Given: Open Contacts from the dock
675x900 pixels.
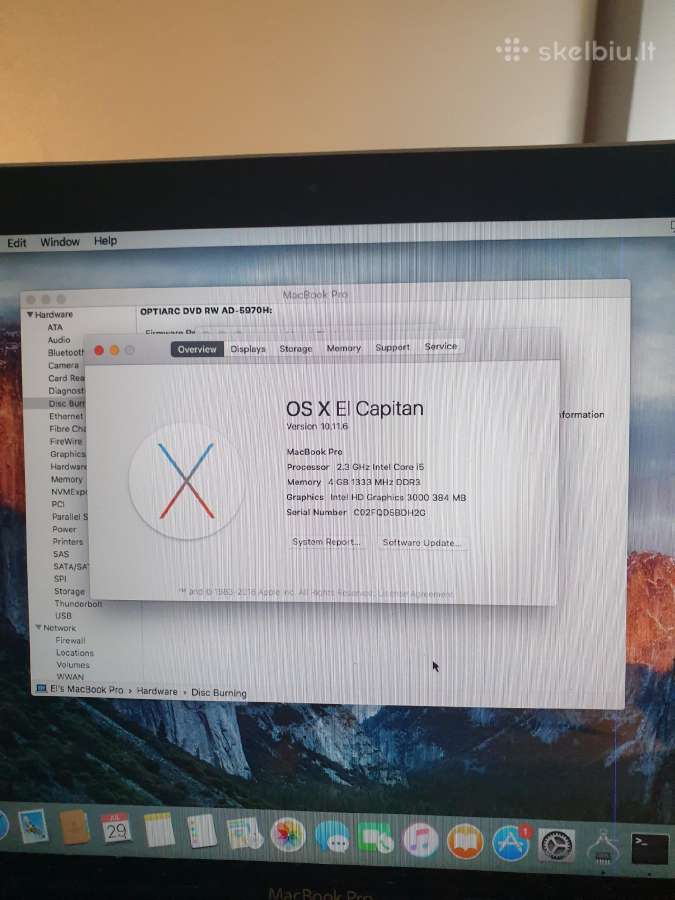Looking at the screenshot, I should 75,827.
